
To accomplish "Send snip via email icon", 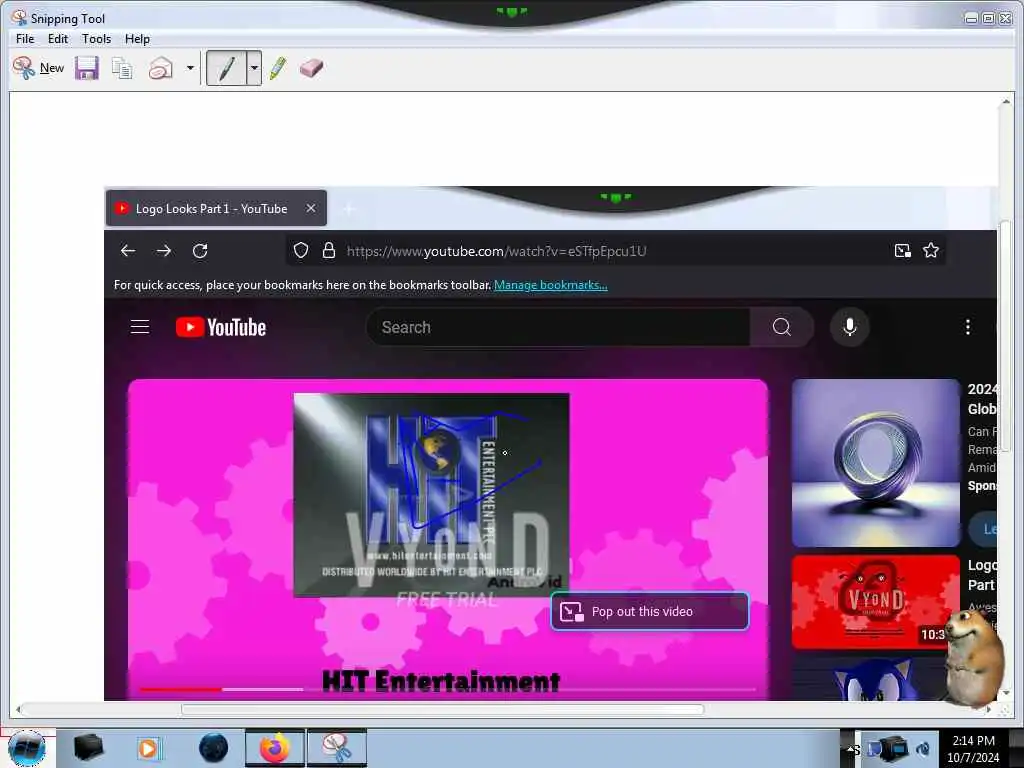I will click(160, 68).
